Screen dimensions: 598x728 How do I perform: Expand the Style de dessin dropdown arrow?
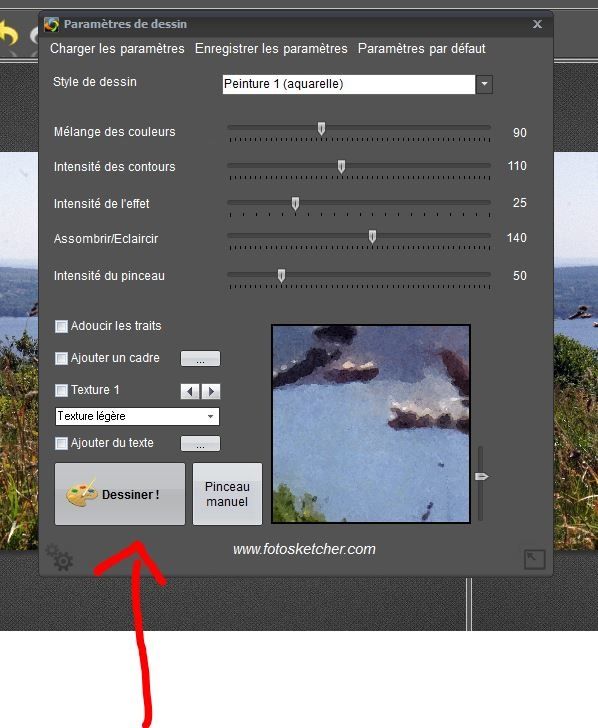pyautogui.click(x=484, y=84)
